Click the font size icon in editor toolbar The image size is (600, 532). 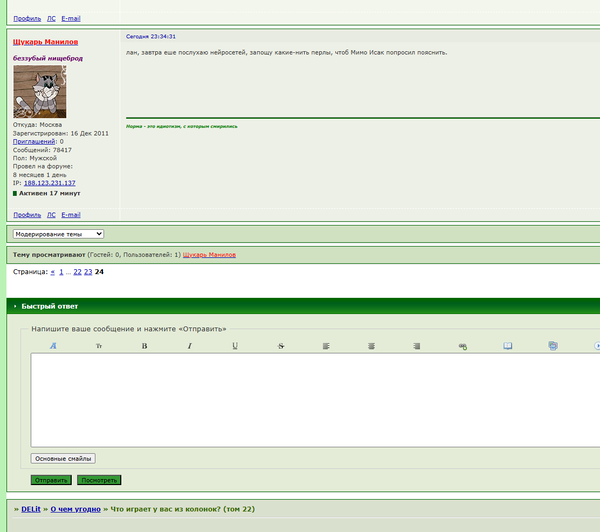(99, 346)
